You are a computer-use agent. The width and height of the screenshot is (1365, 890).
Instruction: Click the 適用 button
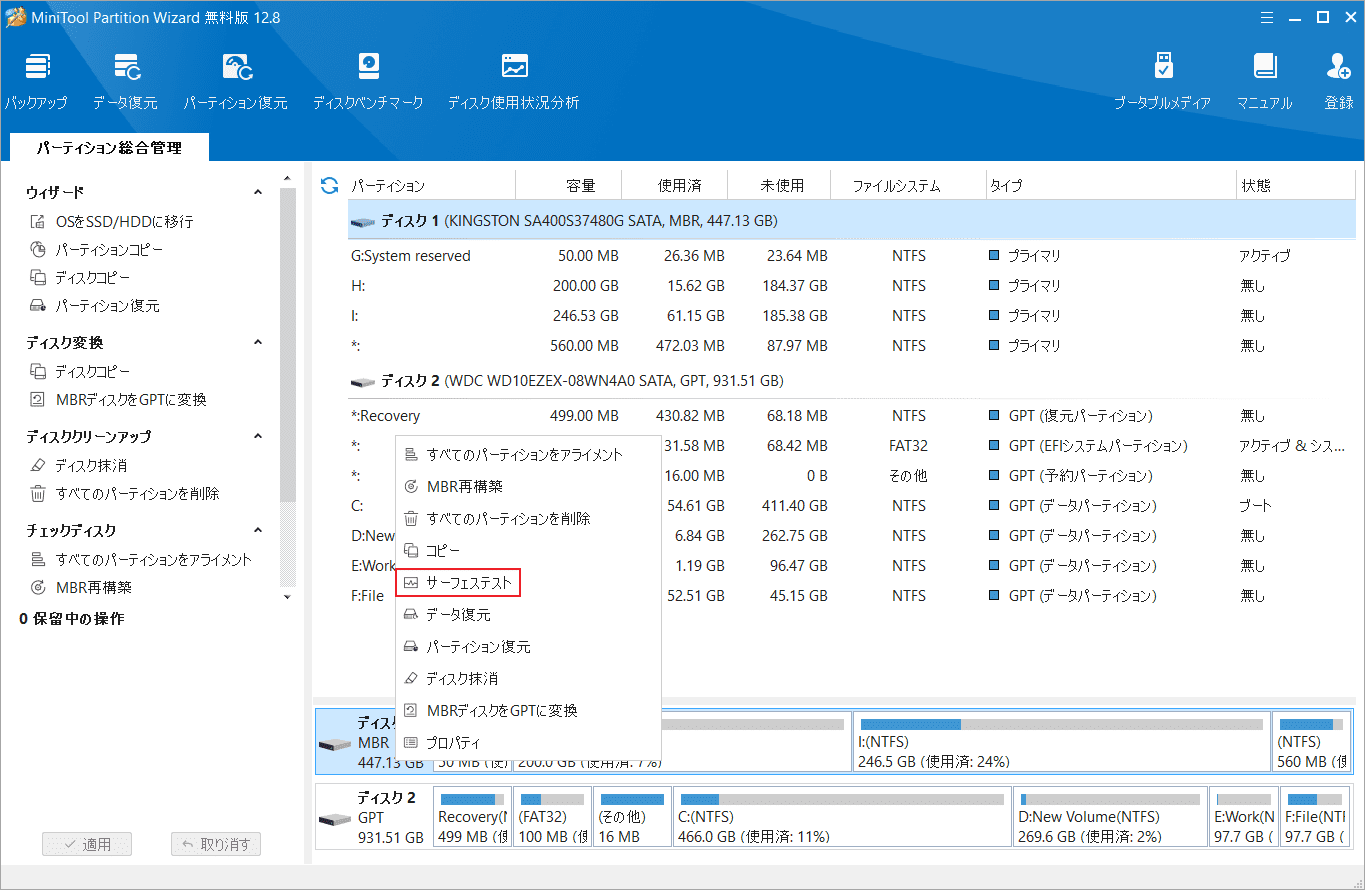click(87, 844)
